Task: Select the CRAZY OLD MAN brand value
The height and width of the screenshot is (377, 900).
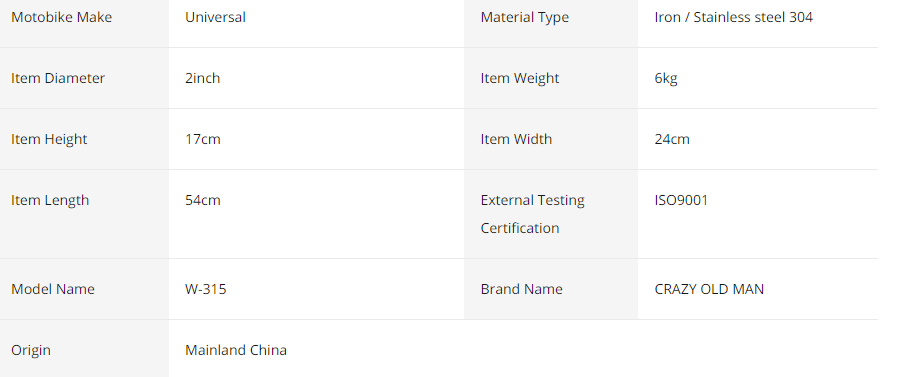Action: coord(709,289)
